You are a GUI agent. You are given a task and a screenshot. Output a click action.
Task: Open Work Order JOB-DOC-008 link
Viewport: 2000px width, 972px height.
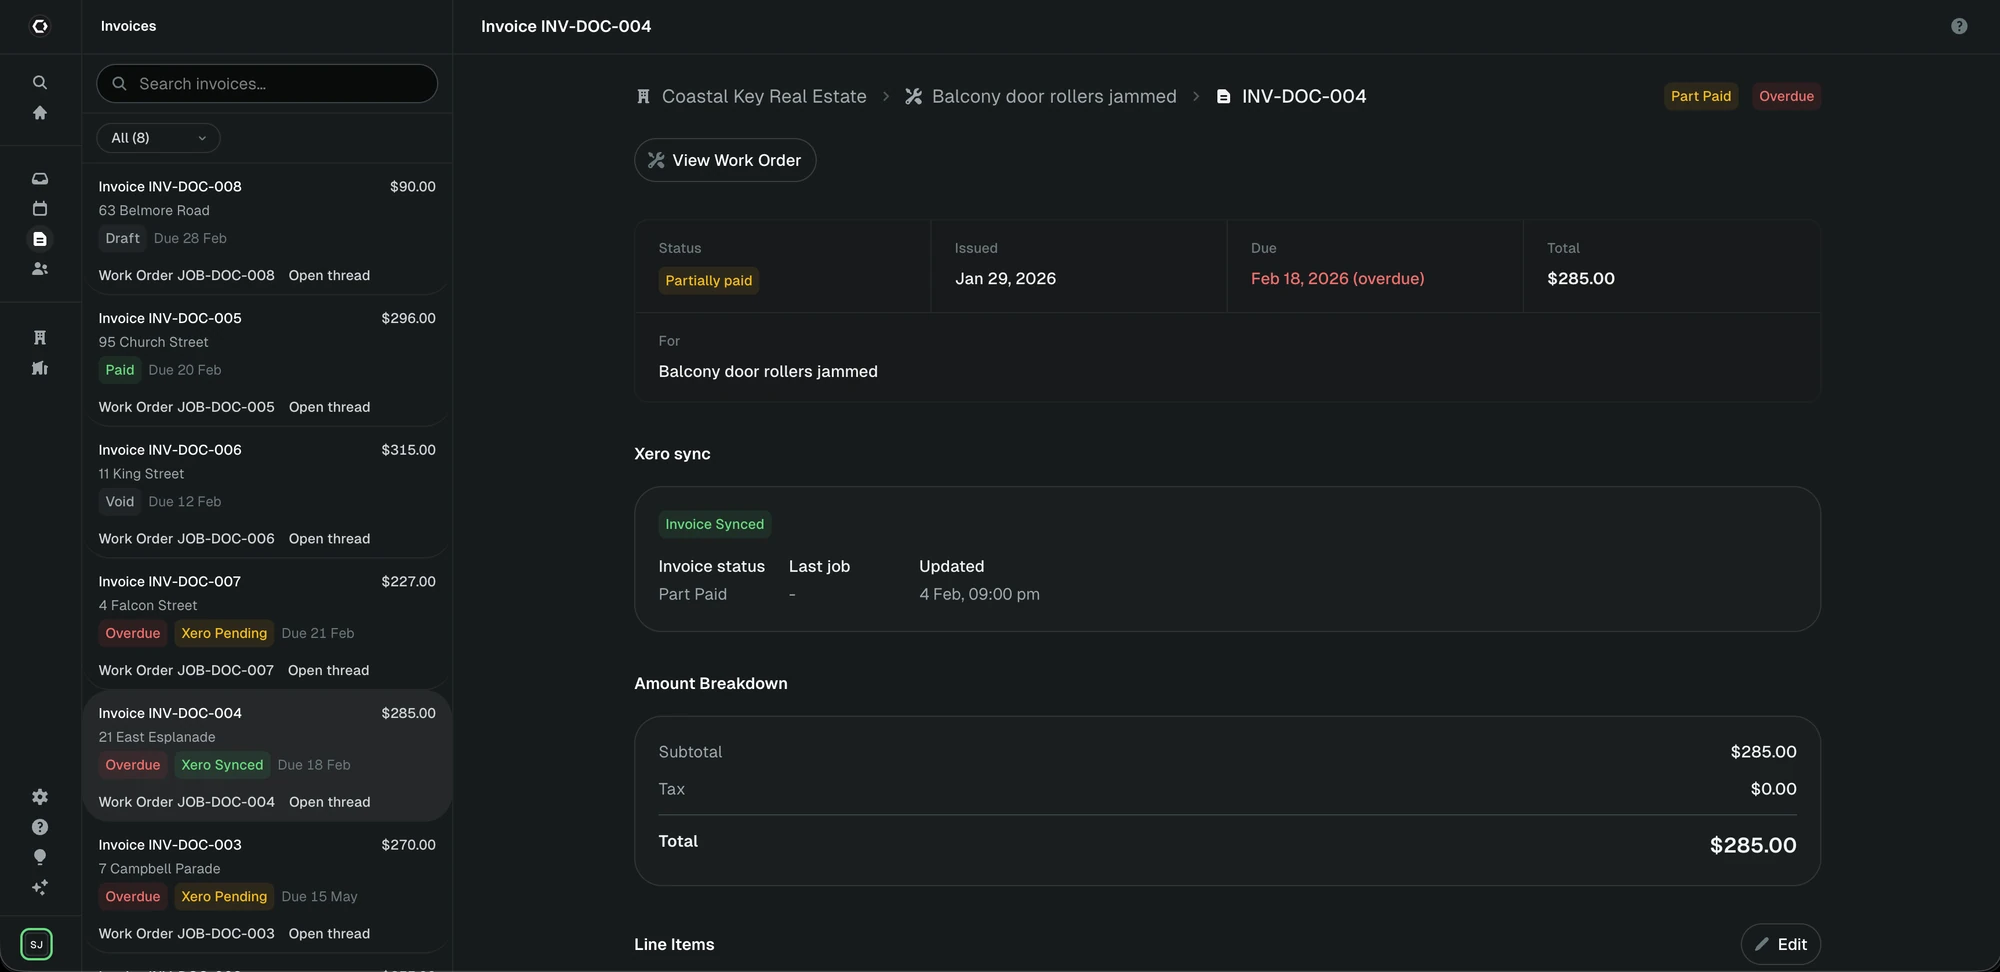pyautogui.click(x=186, y=275)
